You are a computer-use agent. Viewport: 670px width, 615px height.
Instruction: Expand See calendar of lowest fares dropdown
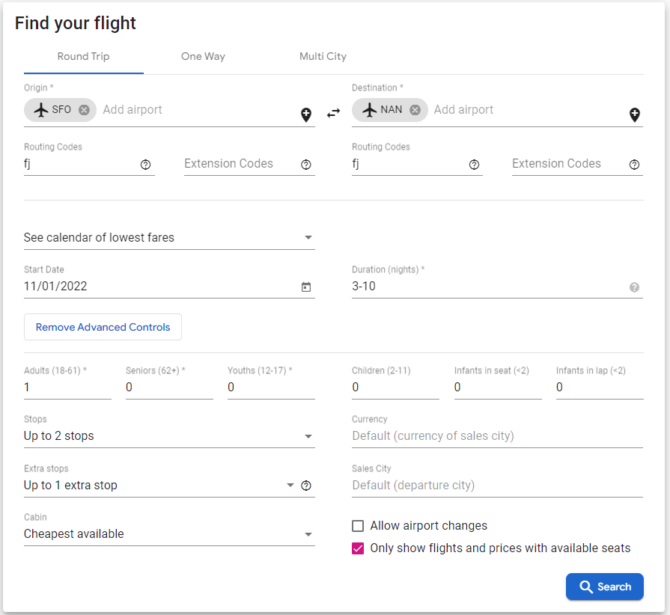[x=169, y=238]
